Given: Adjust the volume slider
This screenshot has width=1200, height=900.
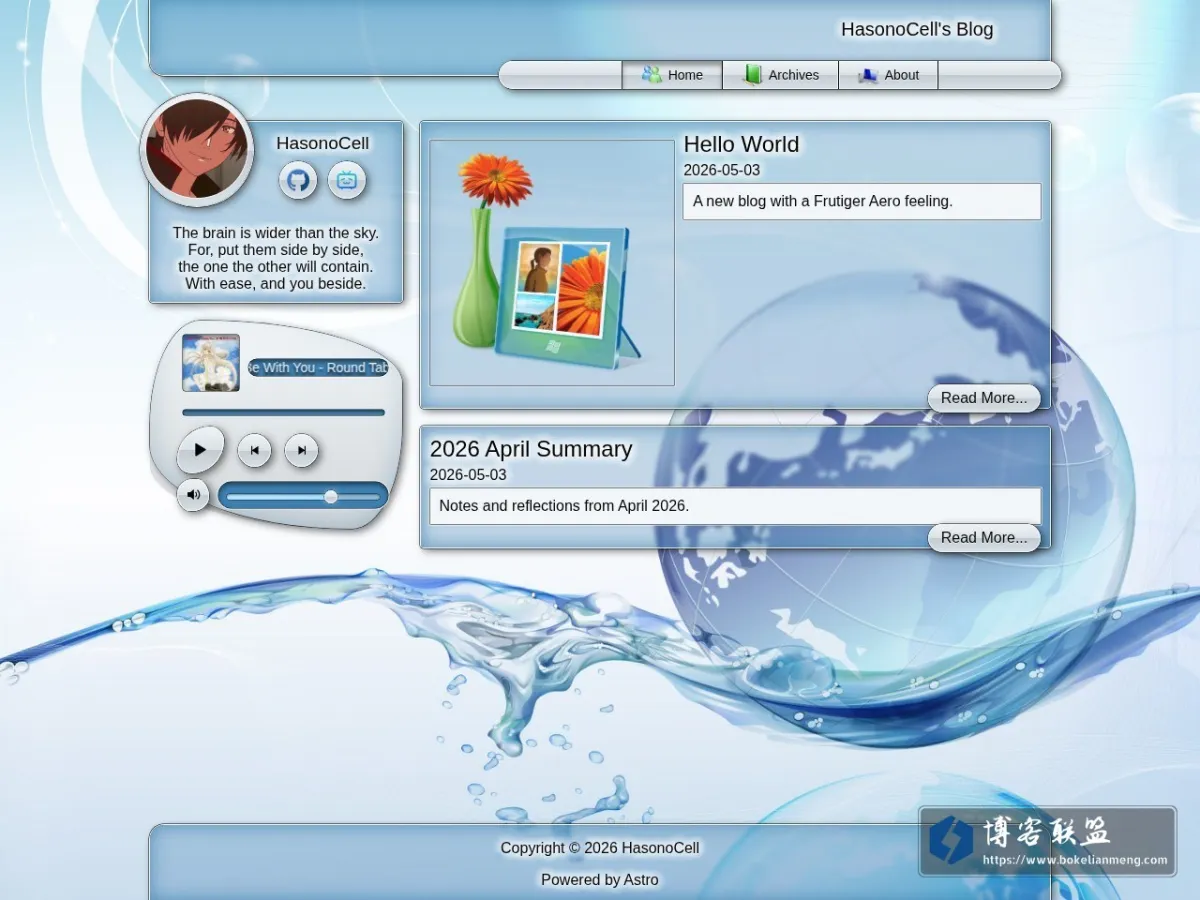Looking at the screenshot, I should click(303, 496).
